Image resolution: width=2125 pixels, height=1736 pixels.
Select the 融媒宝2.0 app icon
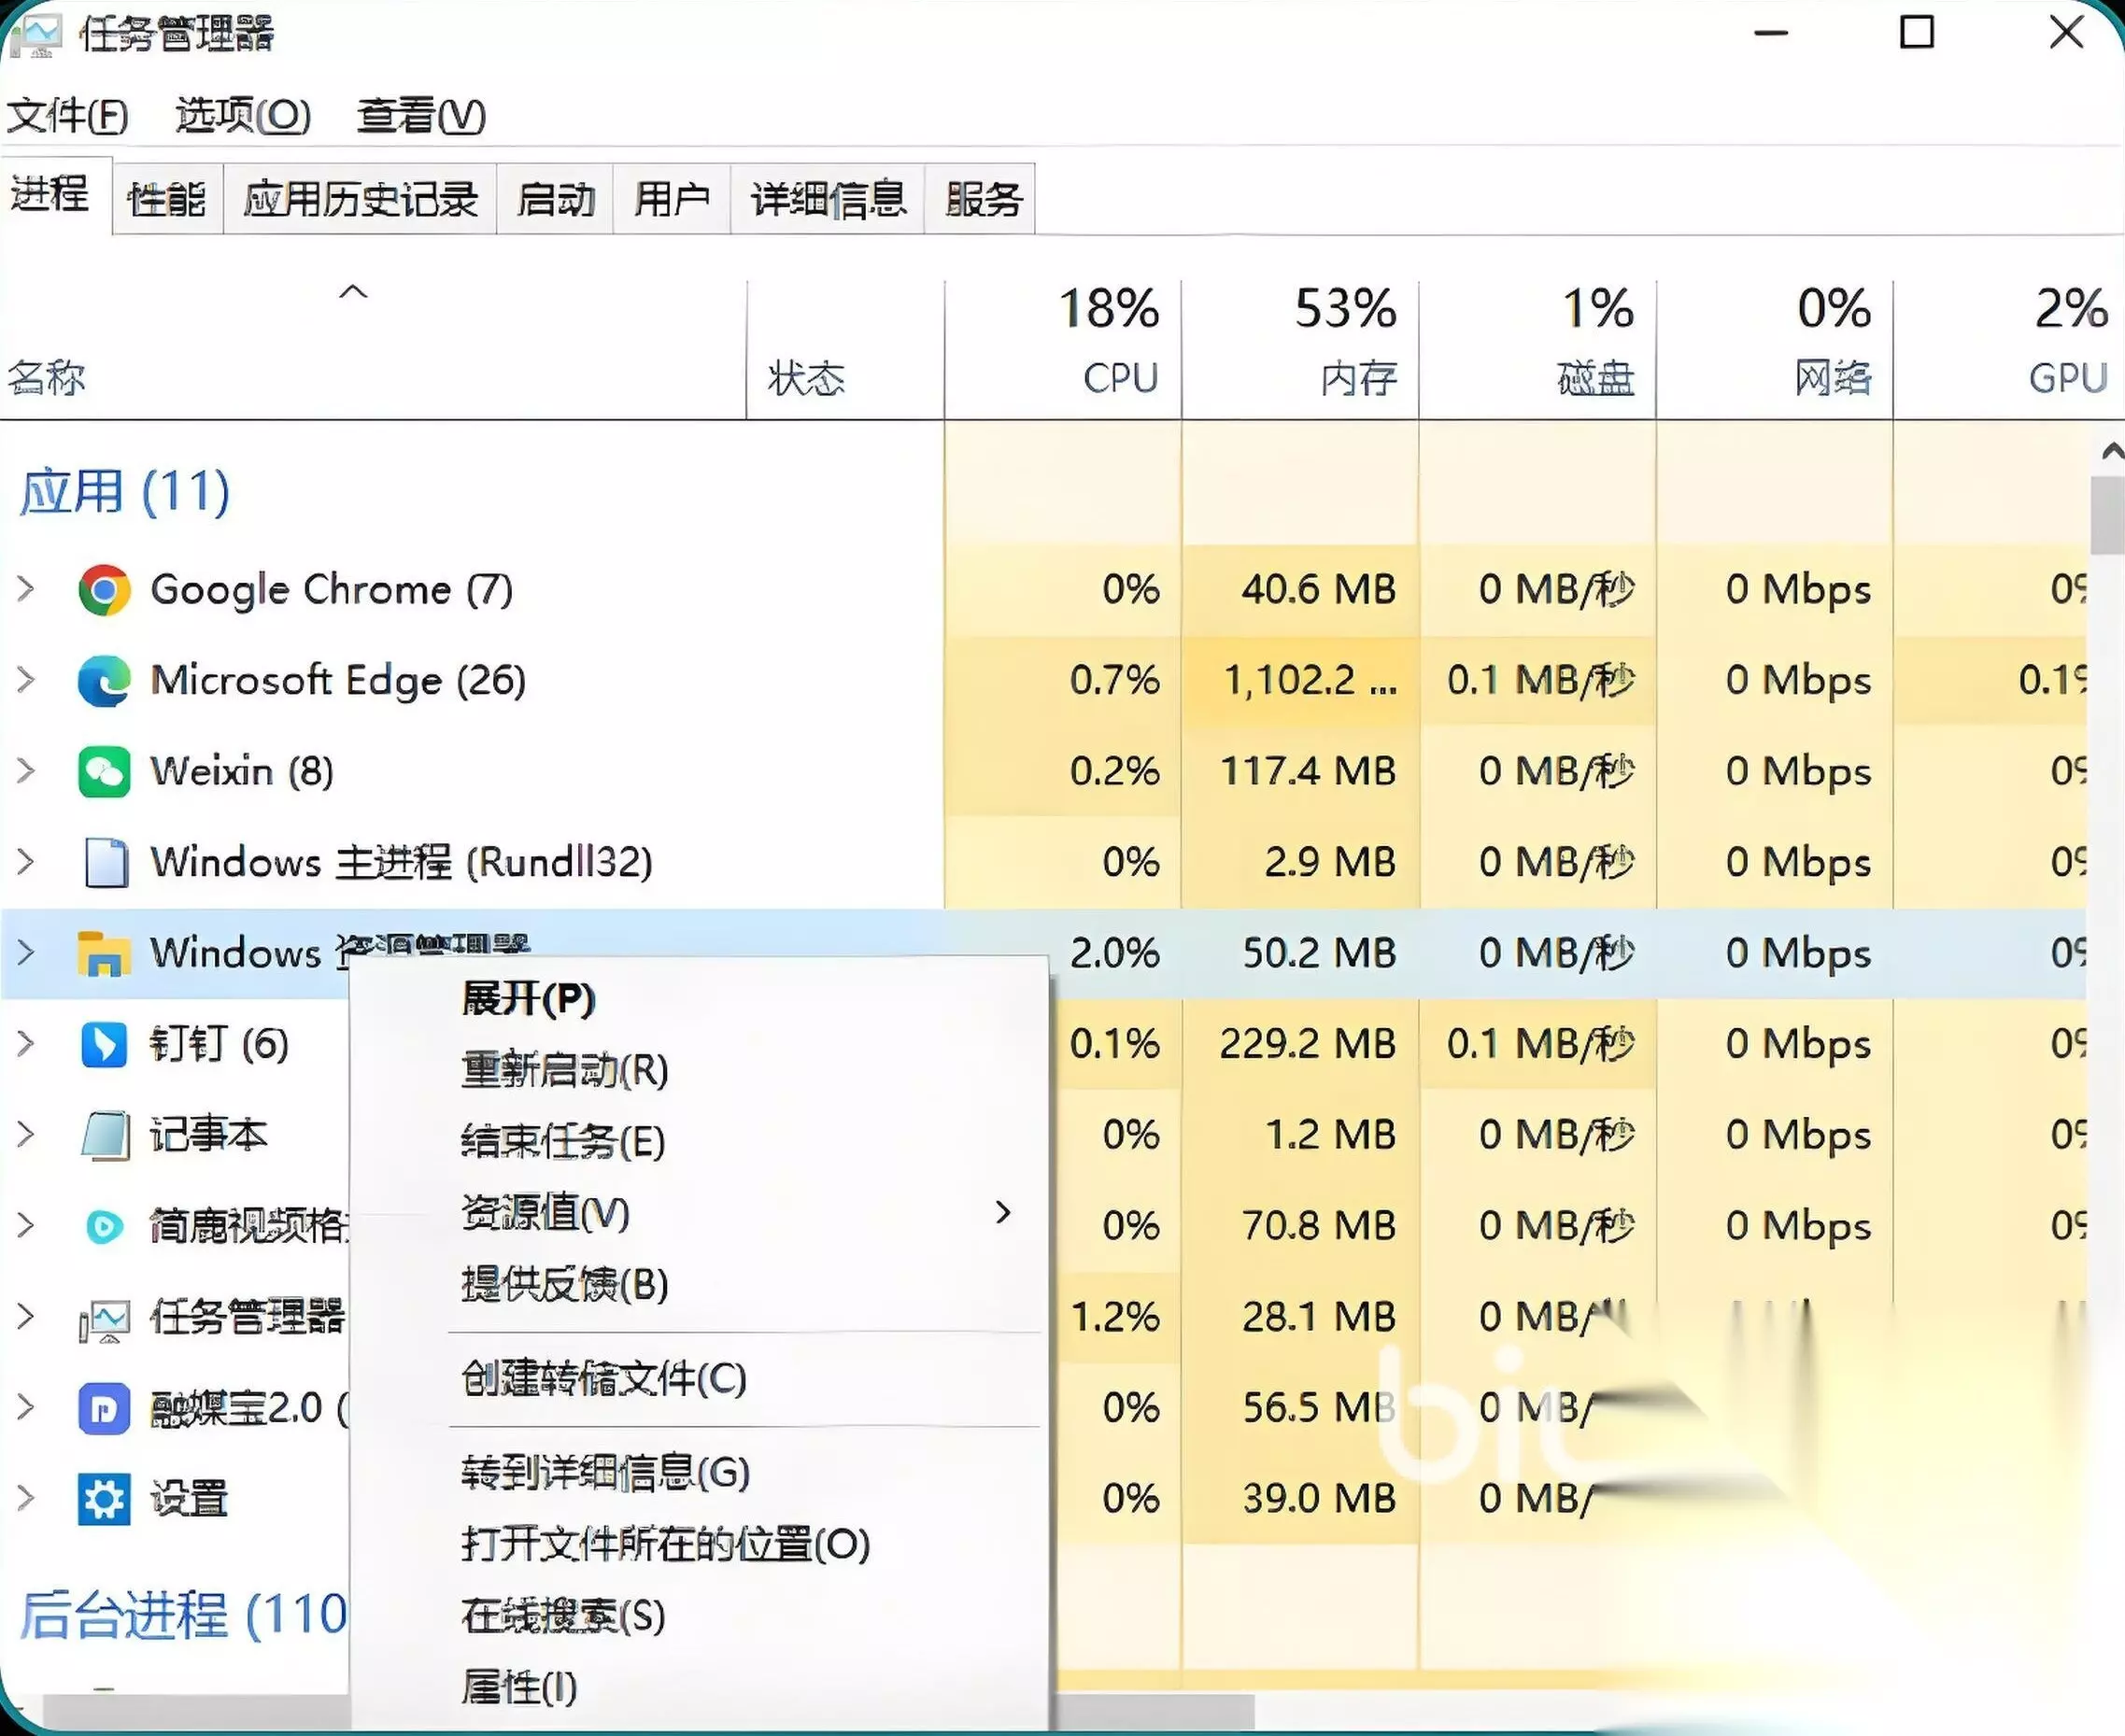pos(104,1408)
